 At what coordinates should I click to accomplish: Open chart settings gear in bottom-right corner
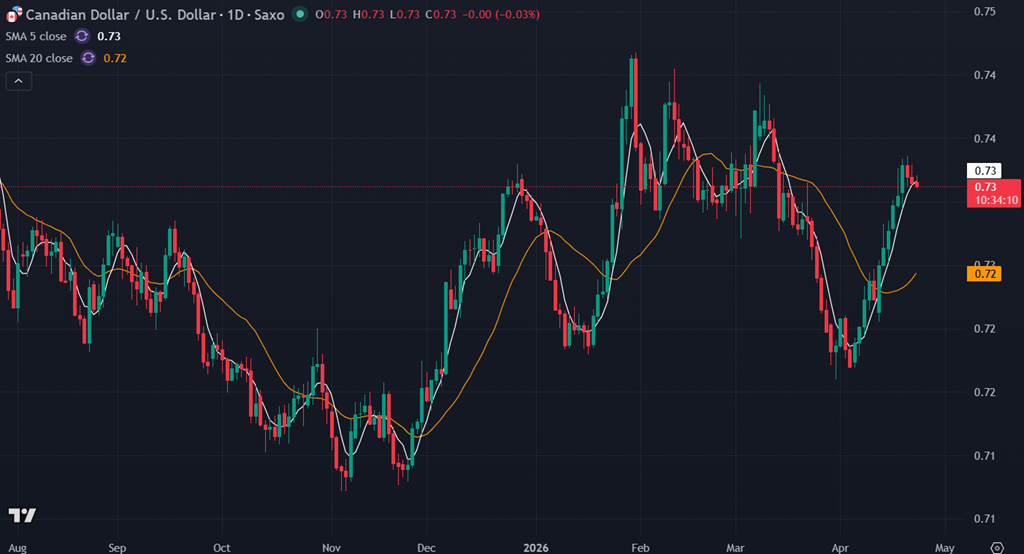coord(996,547)
